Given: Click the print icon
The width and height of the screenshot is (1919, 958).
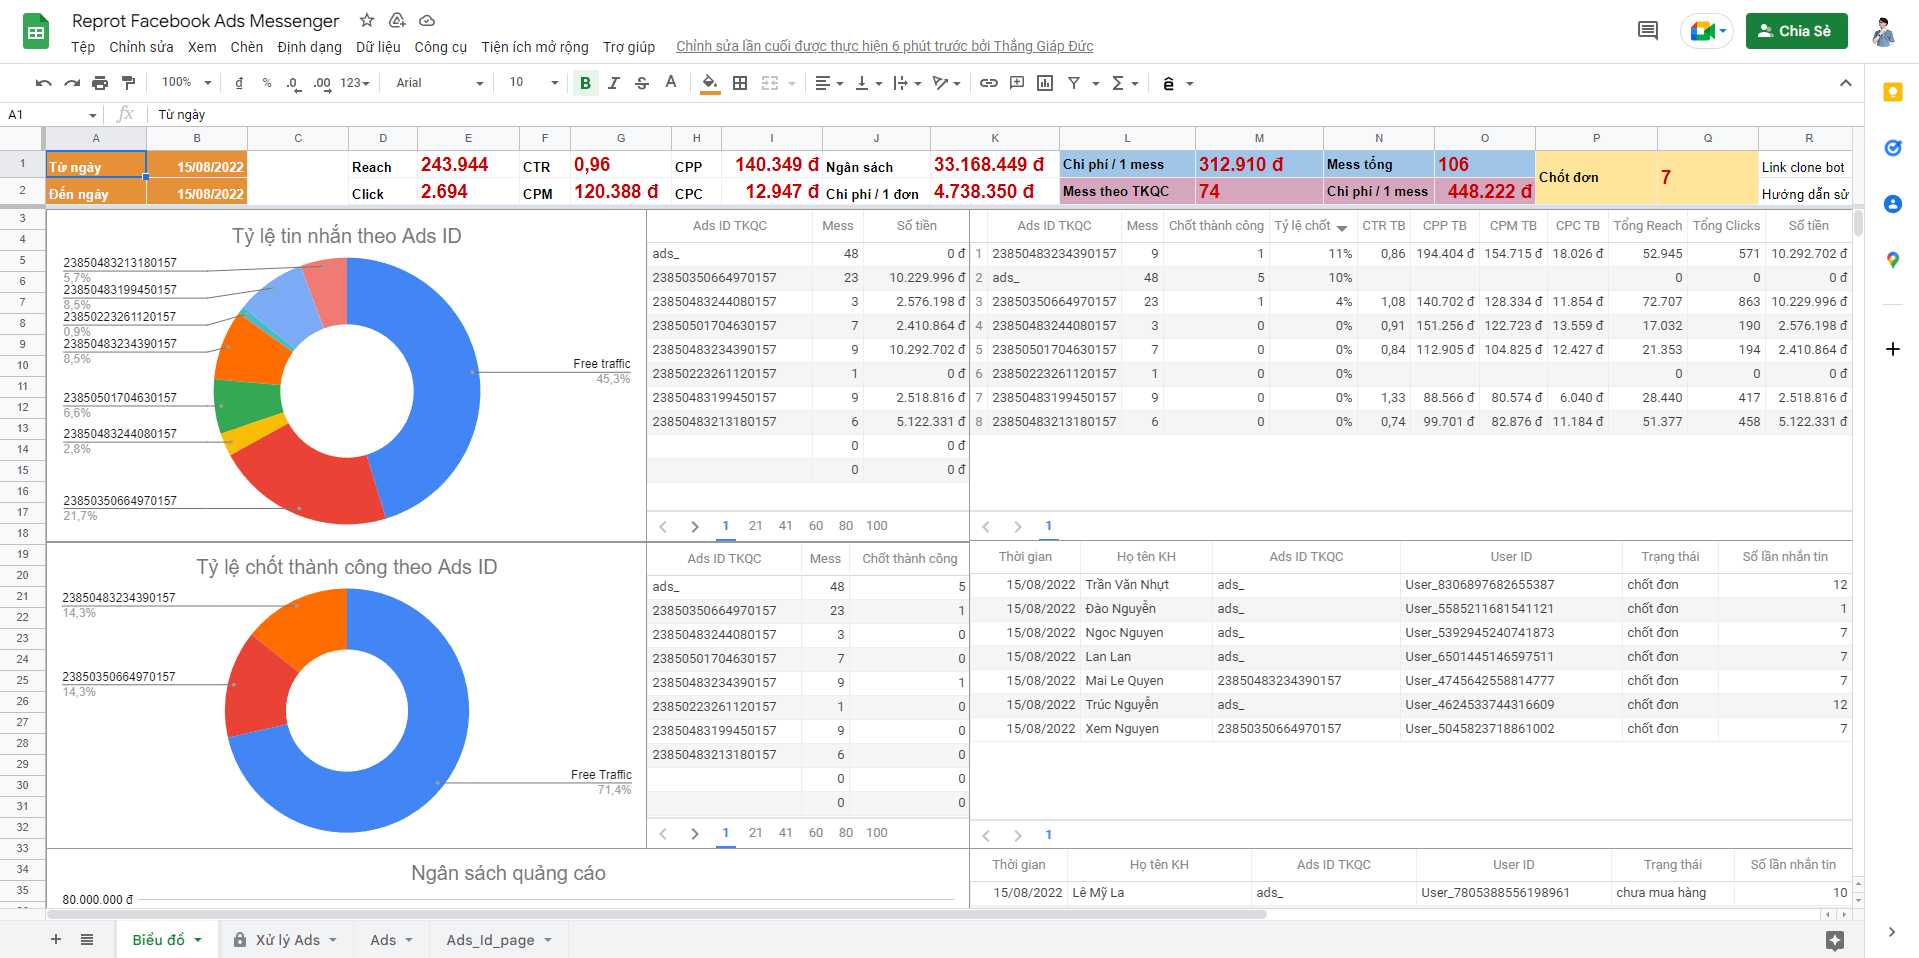Looking at the screenshot, I should click(x=100, y=83).
